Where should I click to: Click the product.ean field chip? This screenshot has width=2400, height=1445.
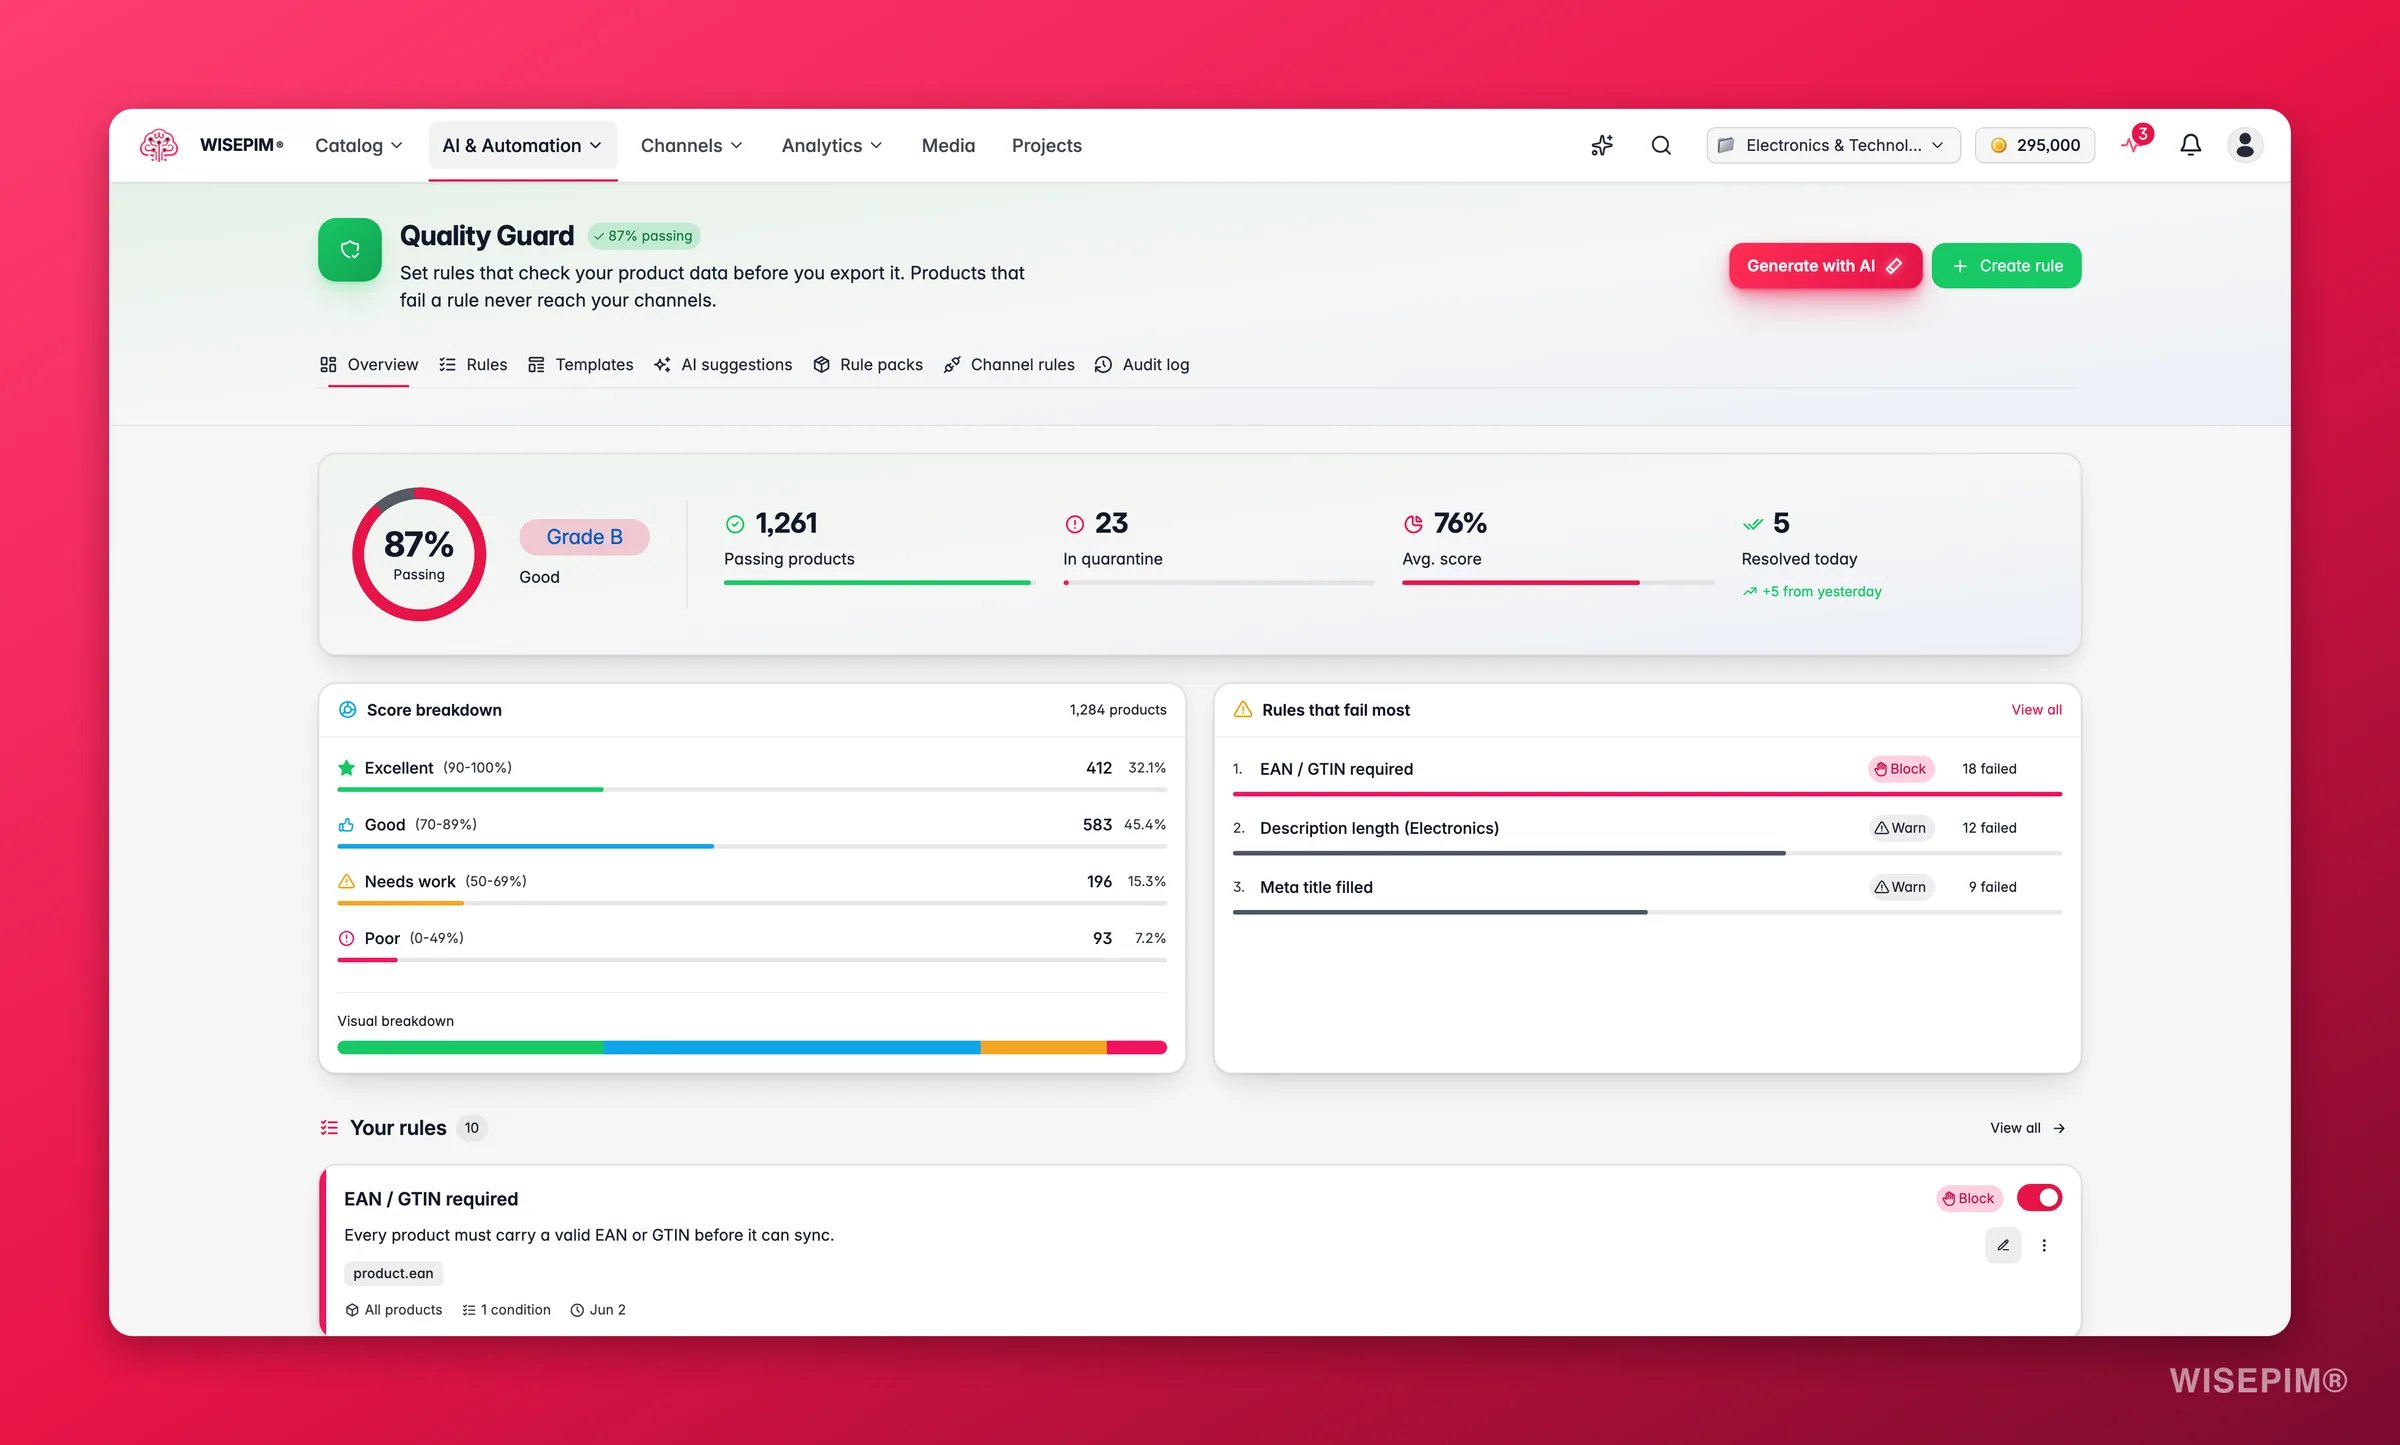pyautogui.click(x=393, y=1273)
